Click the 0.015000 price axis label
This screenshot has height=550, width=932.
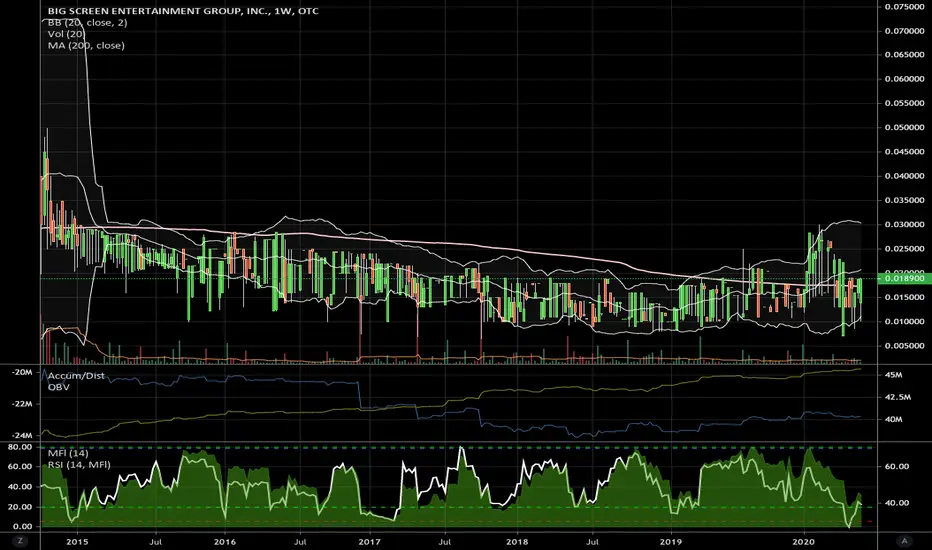905,298
